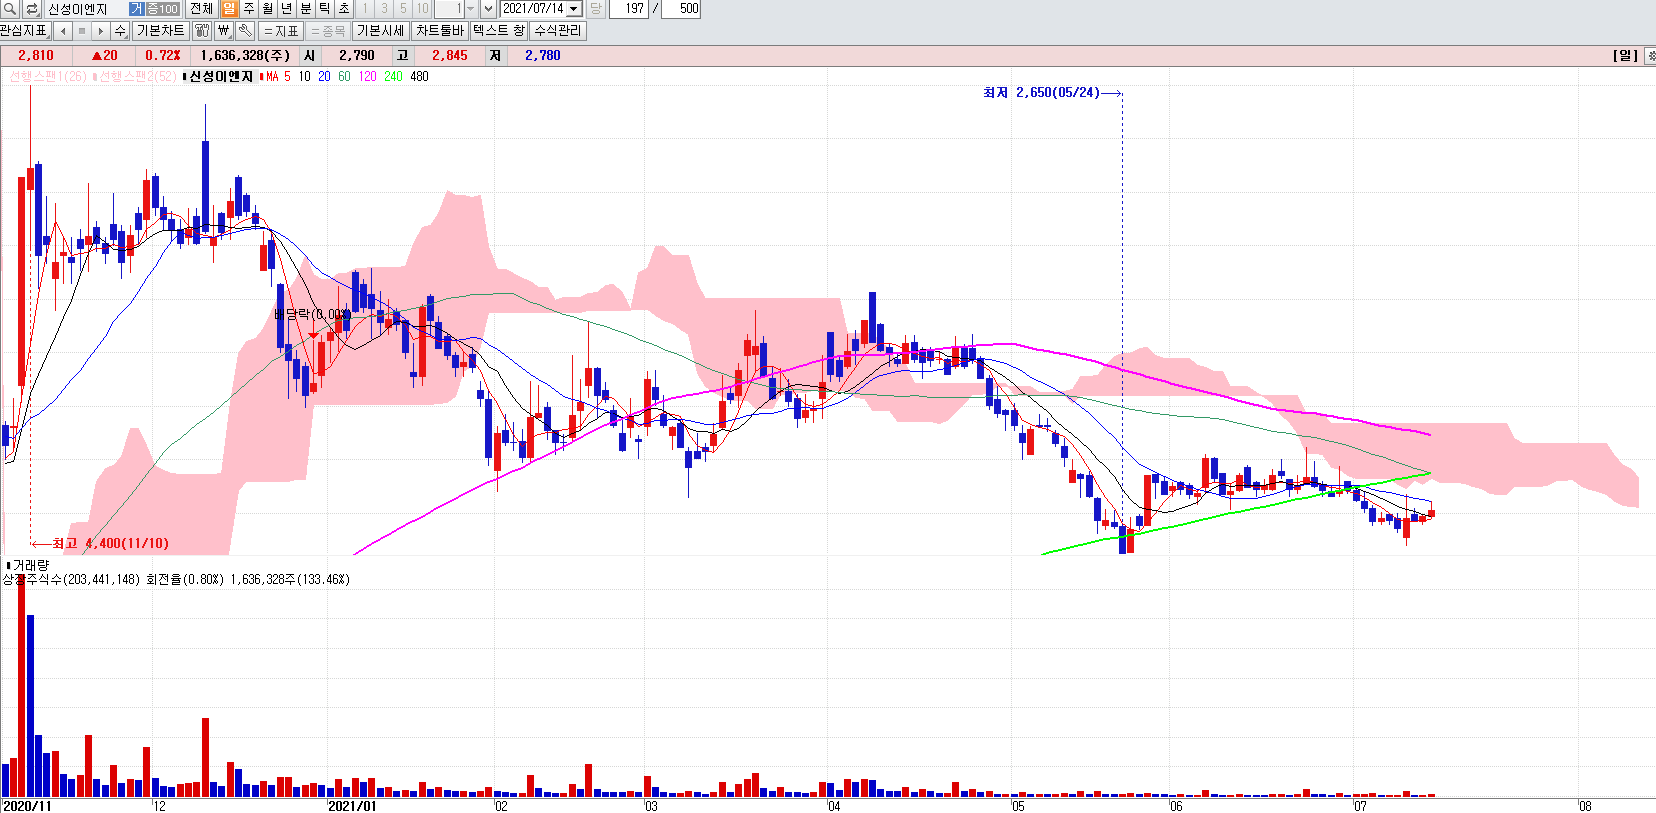Click the [일] period label

click(1625, 56)
